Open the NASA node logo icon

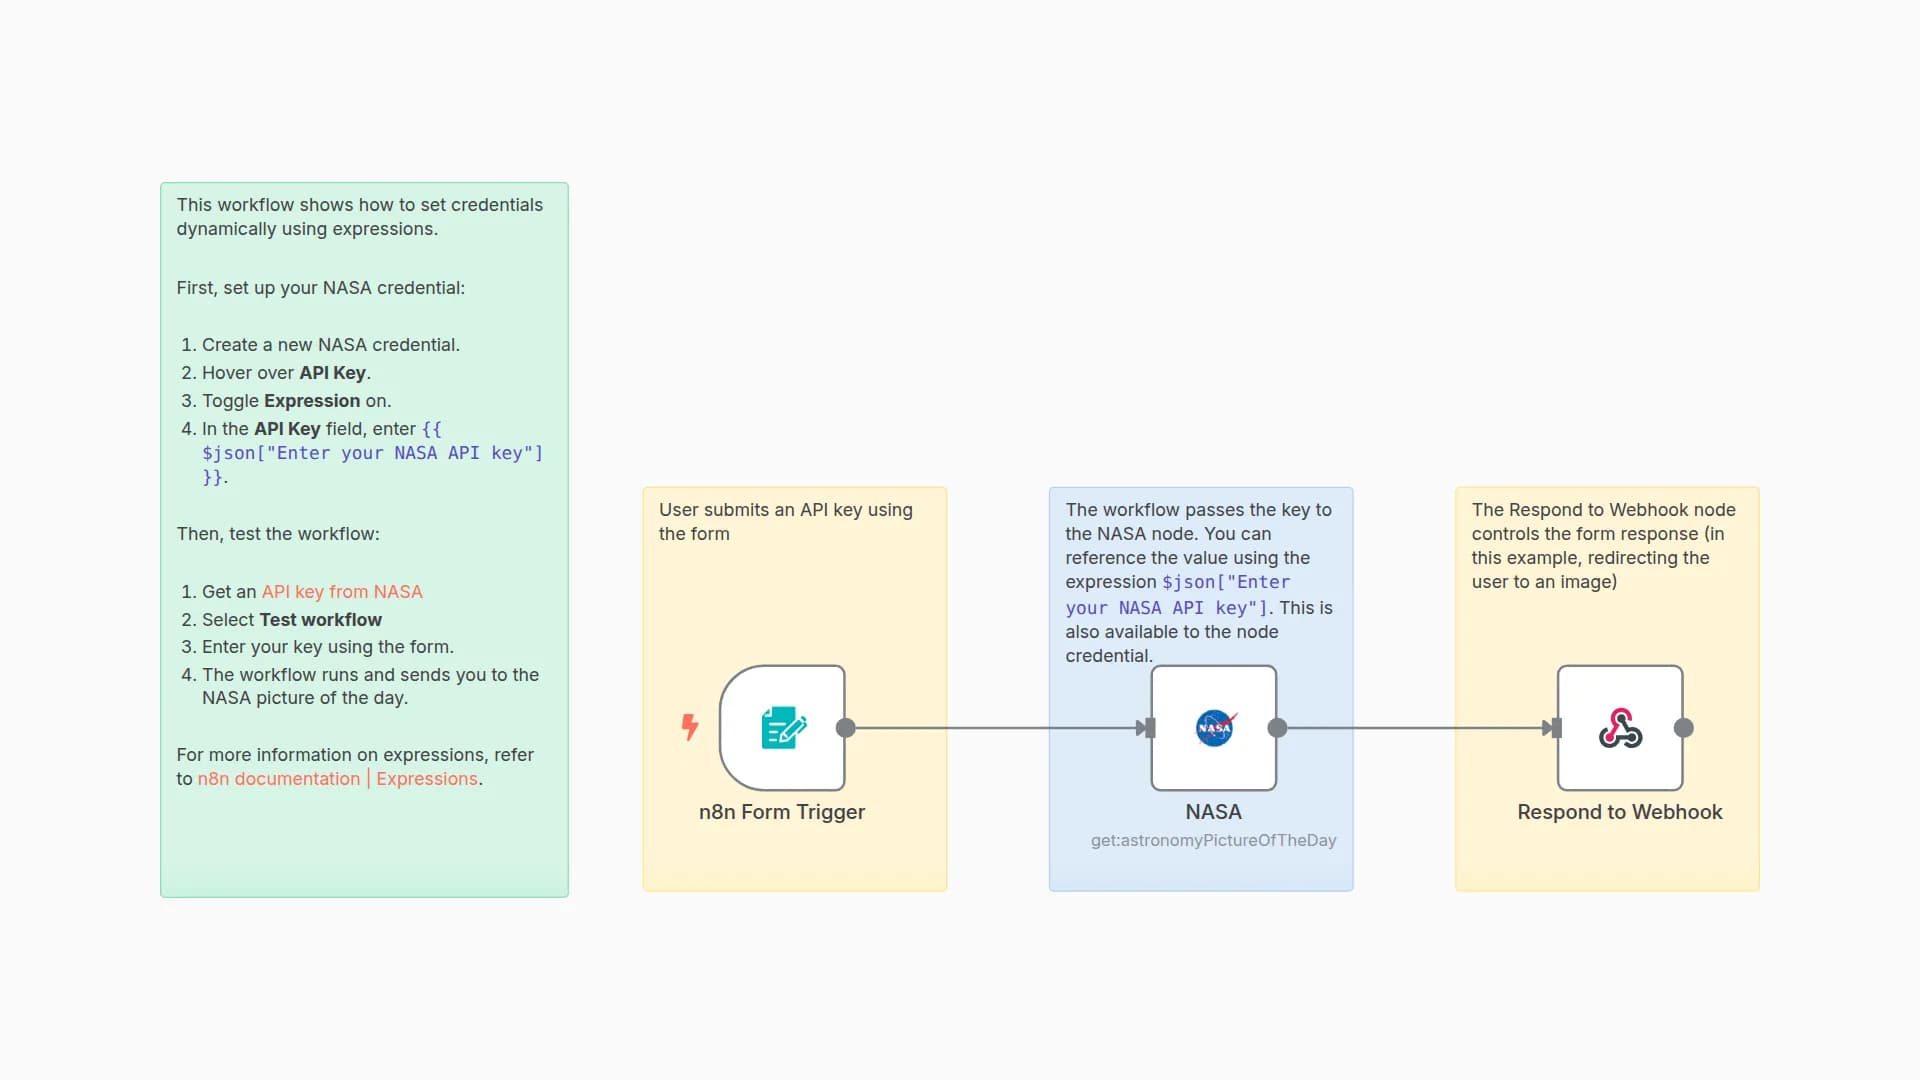(1213, 727)
